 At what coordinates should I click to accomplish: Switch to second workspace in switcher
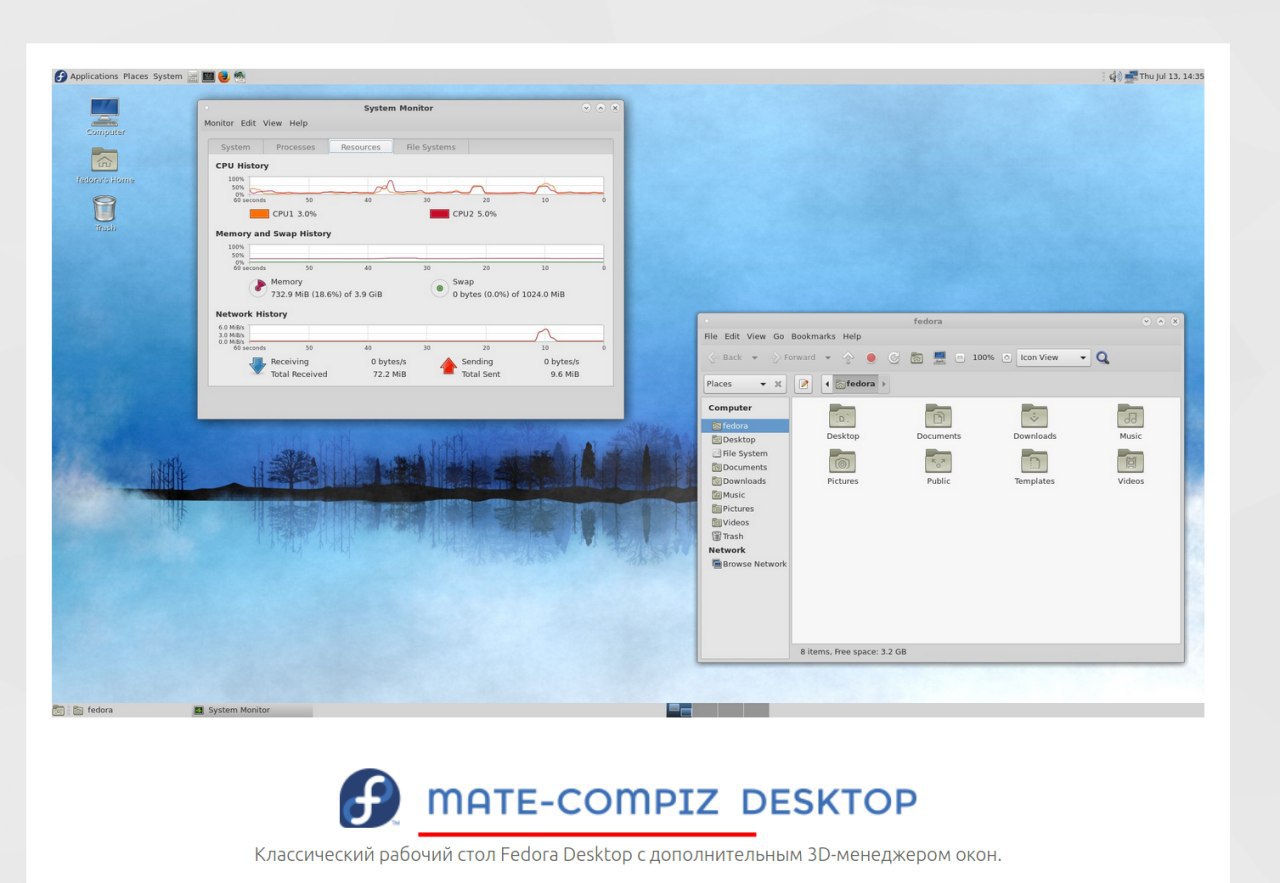pos(705,710)
